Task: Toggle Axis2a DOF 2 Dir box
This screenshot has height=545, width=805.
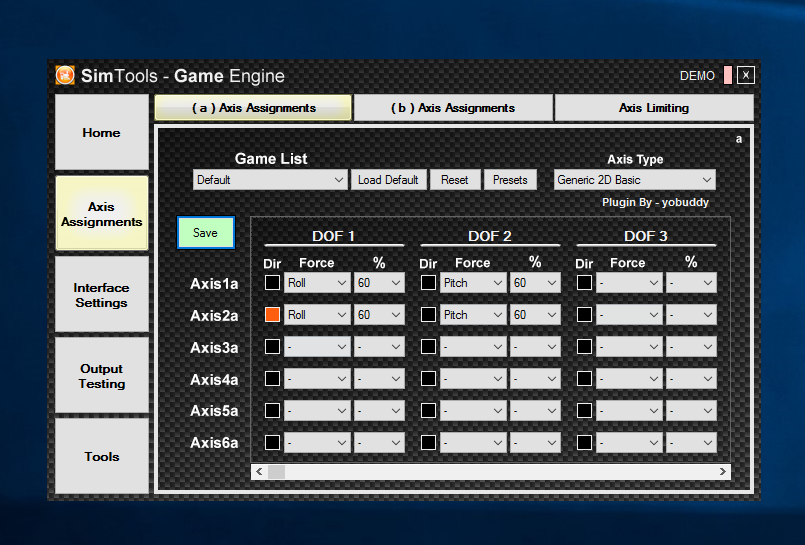Action: coord(428,315)
